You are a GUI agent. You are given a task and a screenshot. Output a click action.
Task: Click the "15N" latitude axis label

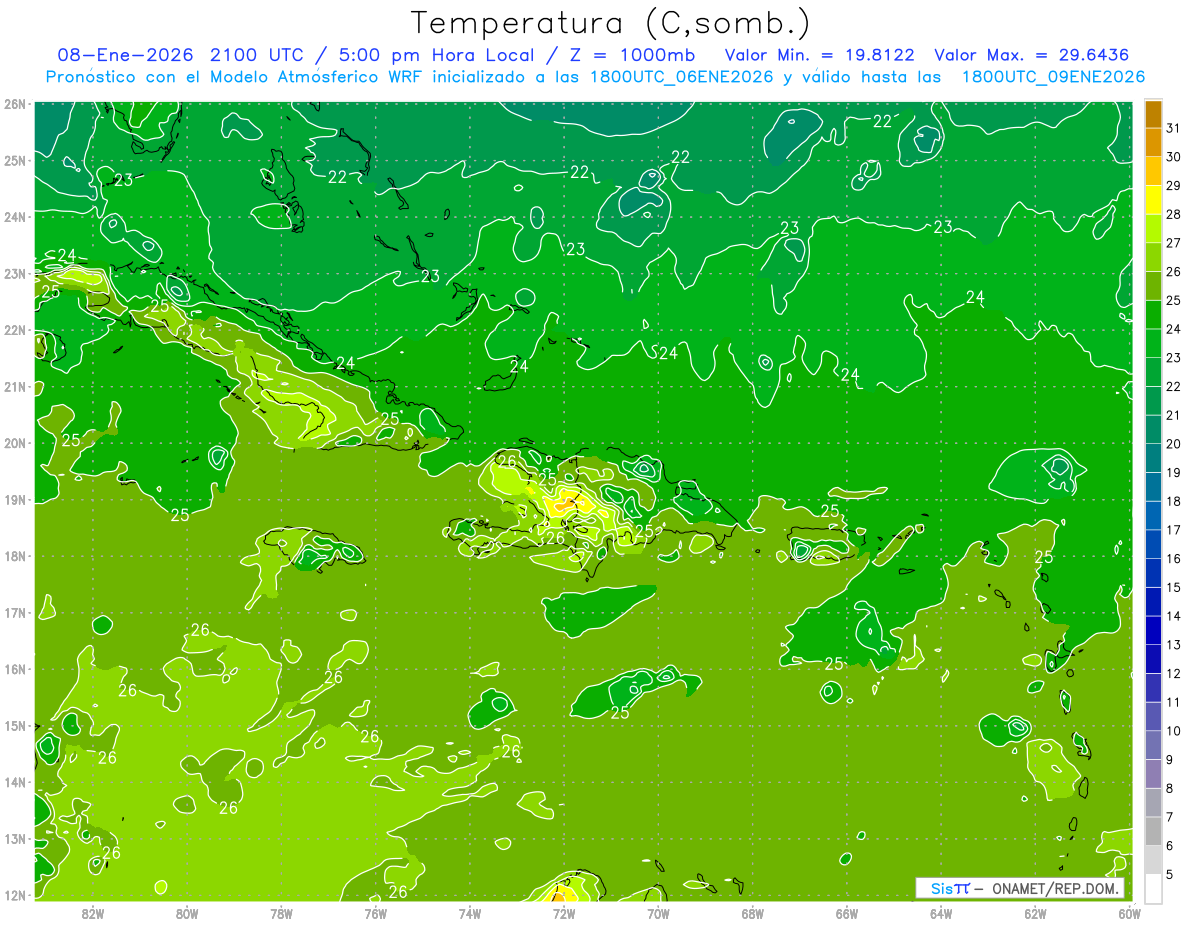click(14, 726)
